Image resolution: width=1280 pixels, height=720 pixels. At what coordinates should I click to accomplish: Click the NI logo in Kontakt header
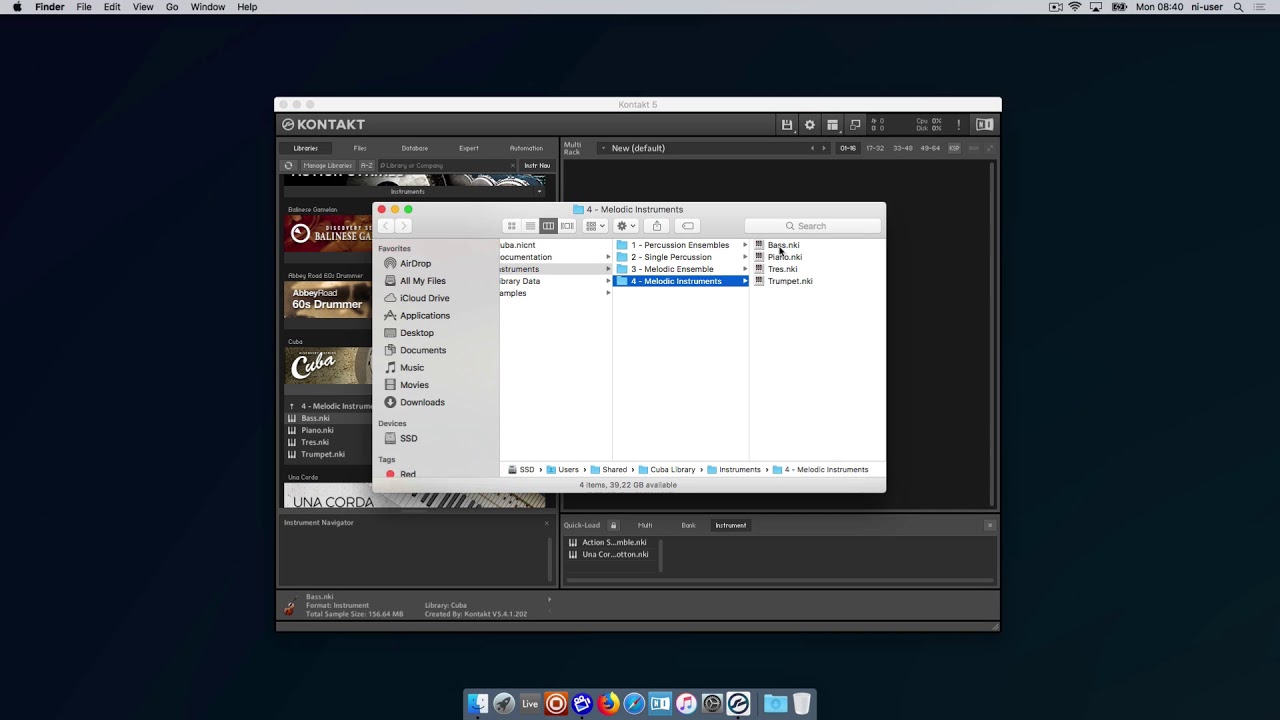tap(984, 125)
